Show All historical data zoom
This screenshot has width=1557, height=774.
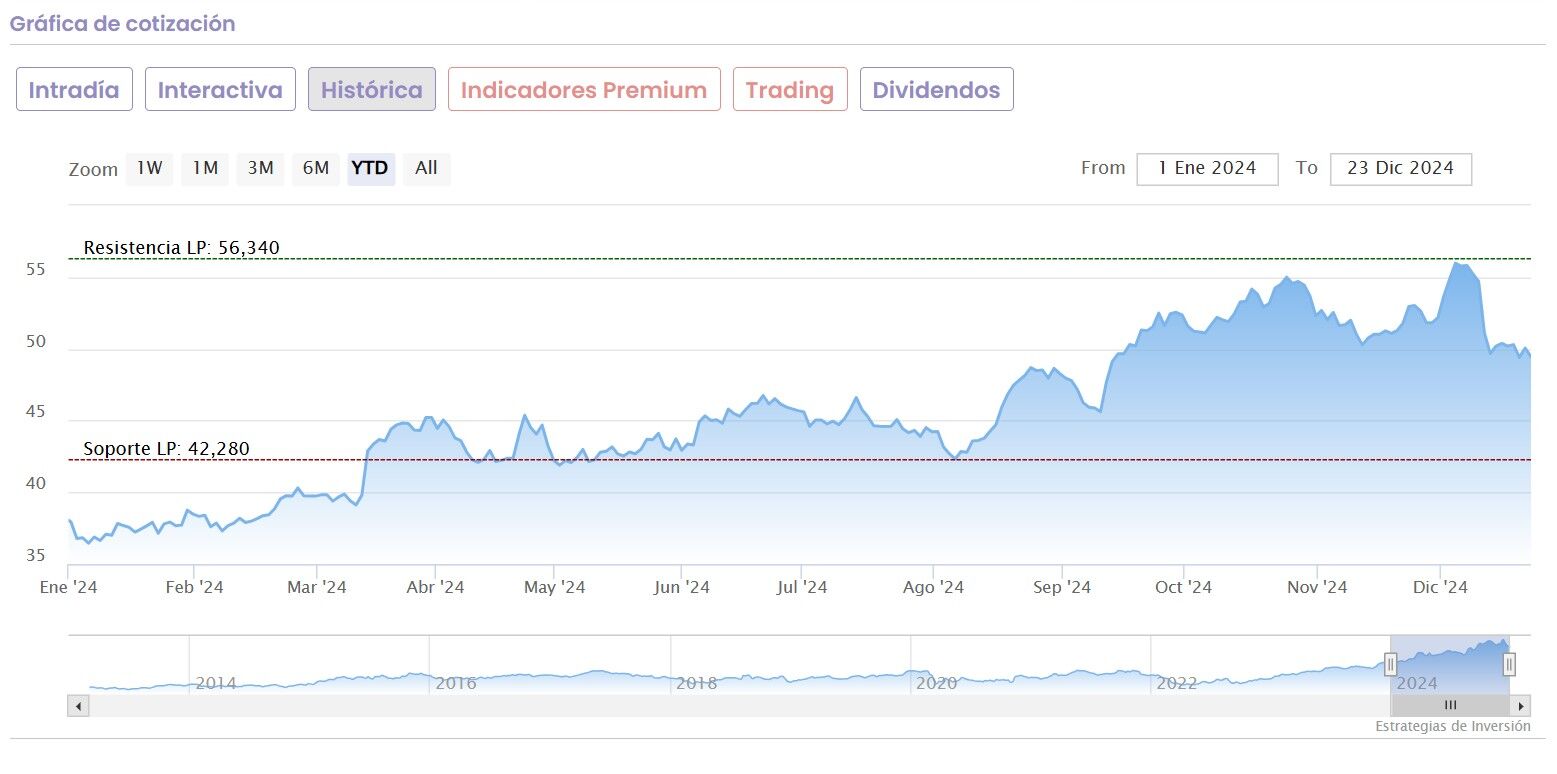coord(426,169)
